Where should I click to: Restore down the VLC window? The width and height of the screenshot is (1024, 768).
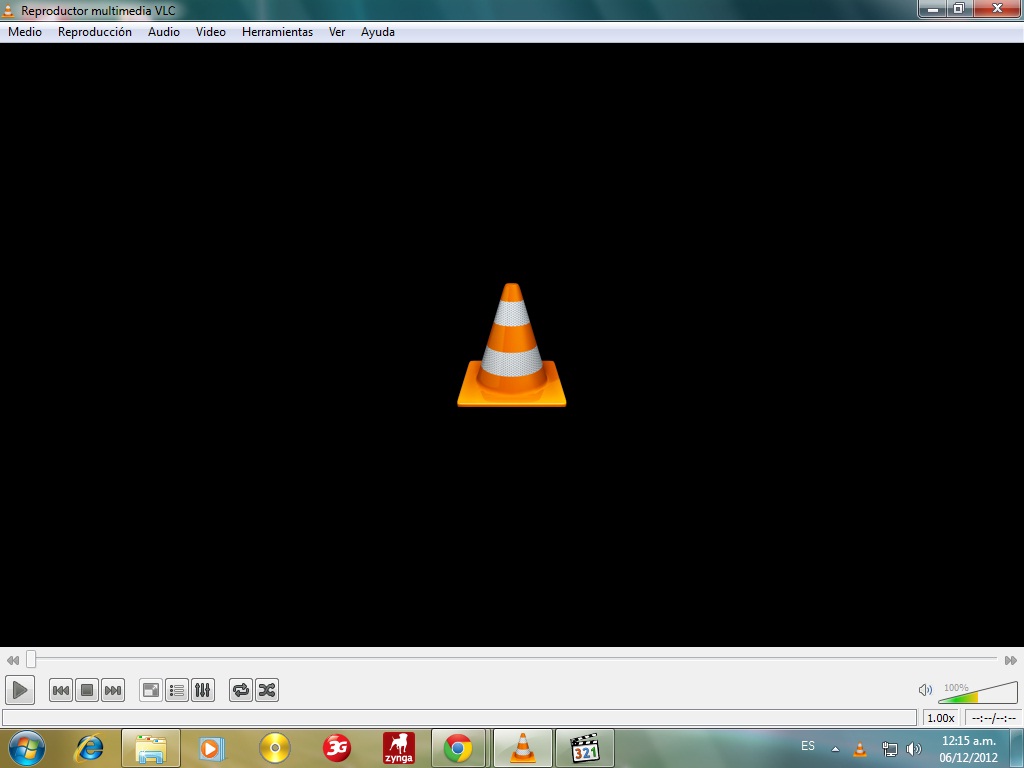(959, 9)
